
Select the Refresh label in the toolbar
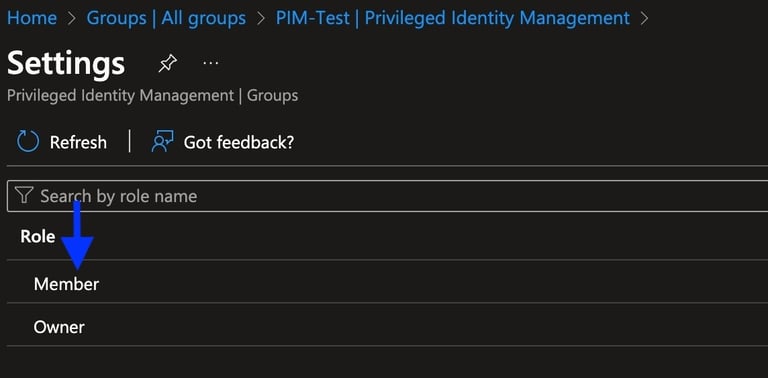click(x=78, y=142)
